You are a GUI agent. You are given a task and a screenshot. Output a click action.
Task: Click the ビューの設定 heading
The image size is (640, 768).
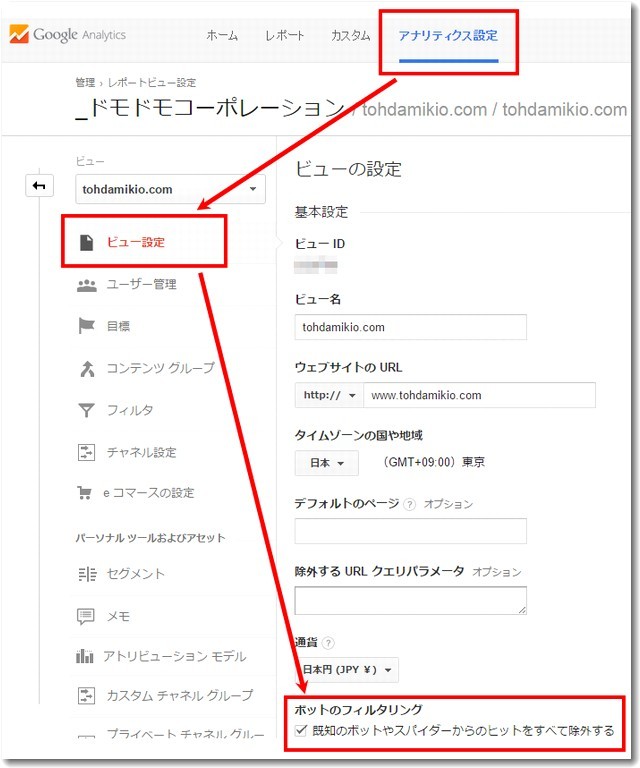pyautogui.click(x=348, y=169)
